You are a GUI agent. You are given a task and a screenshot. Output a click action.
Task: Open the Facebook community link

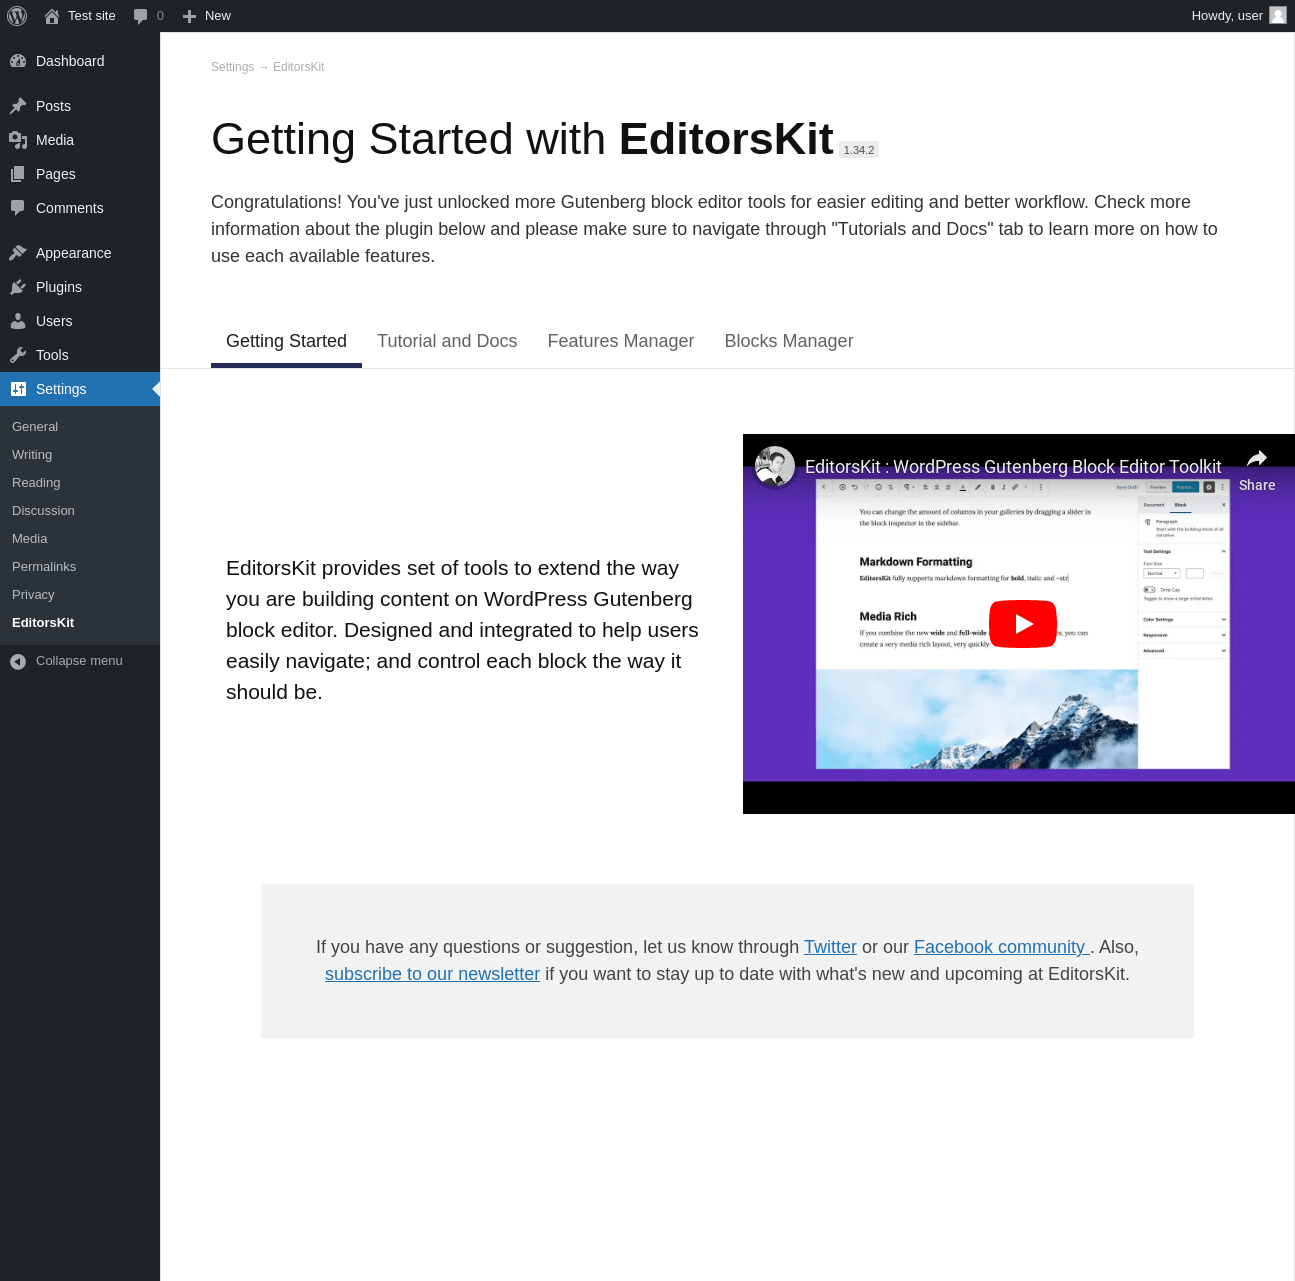[1002, 947]
